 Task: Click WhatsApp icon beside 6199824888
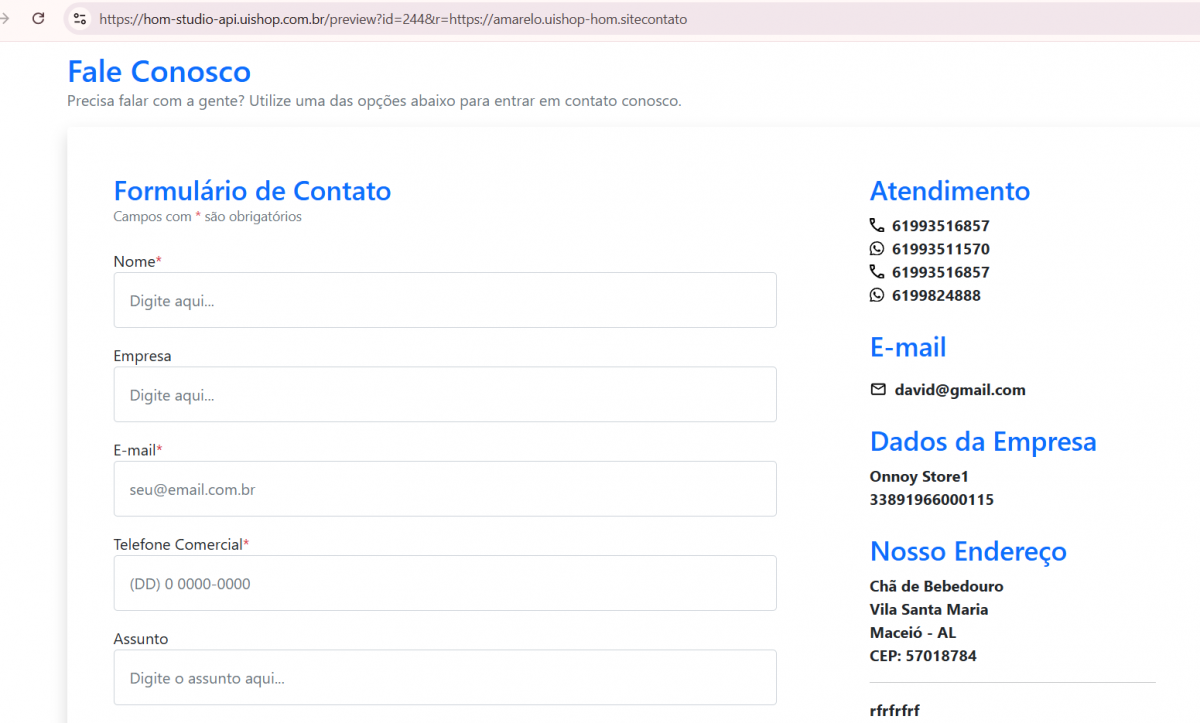(877, 295)
